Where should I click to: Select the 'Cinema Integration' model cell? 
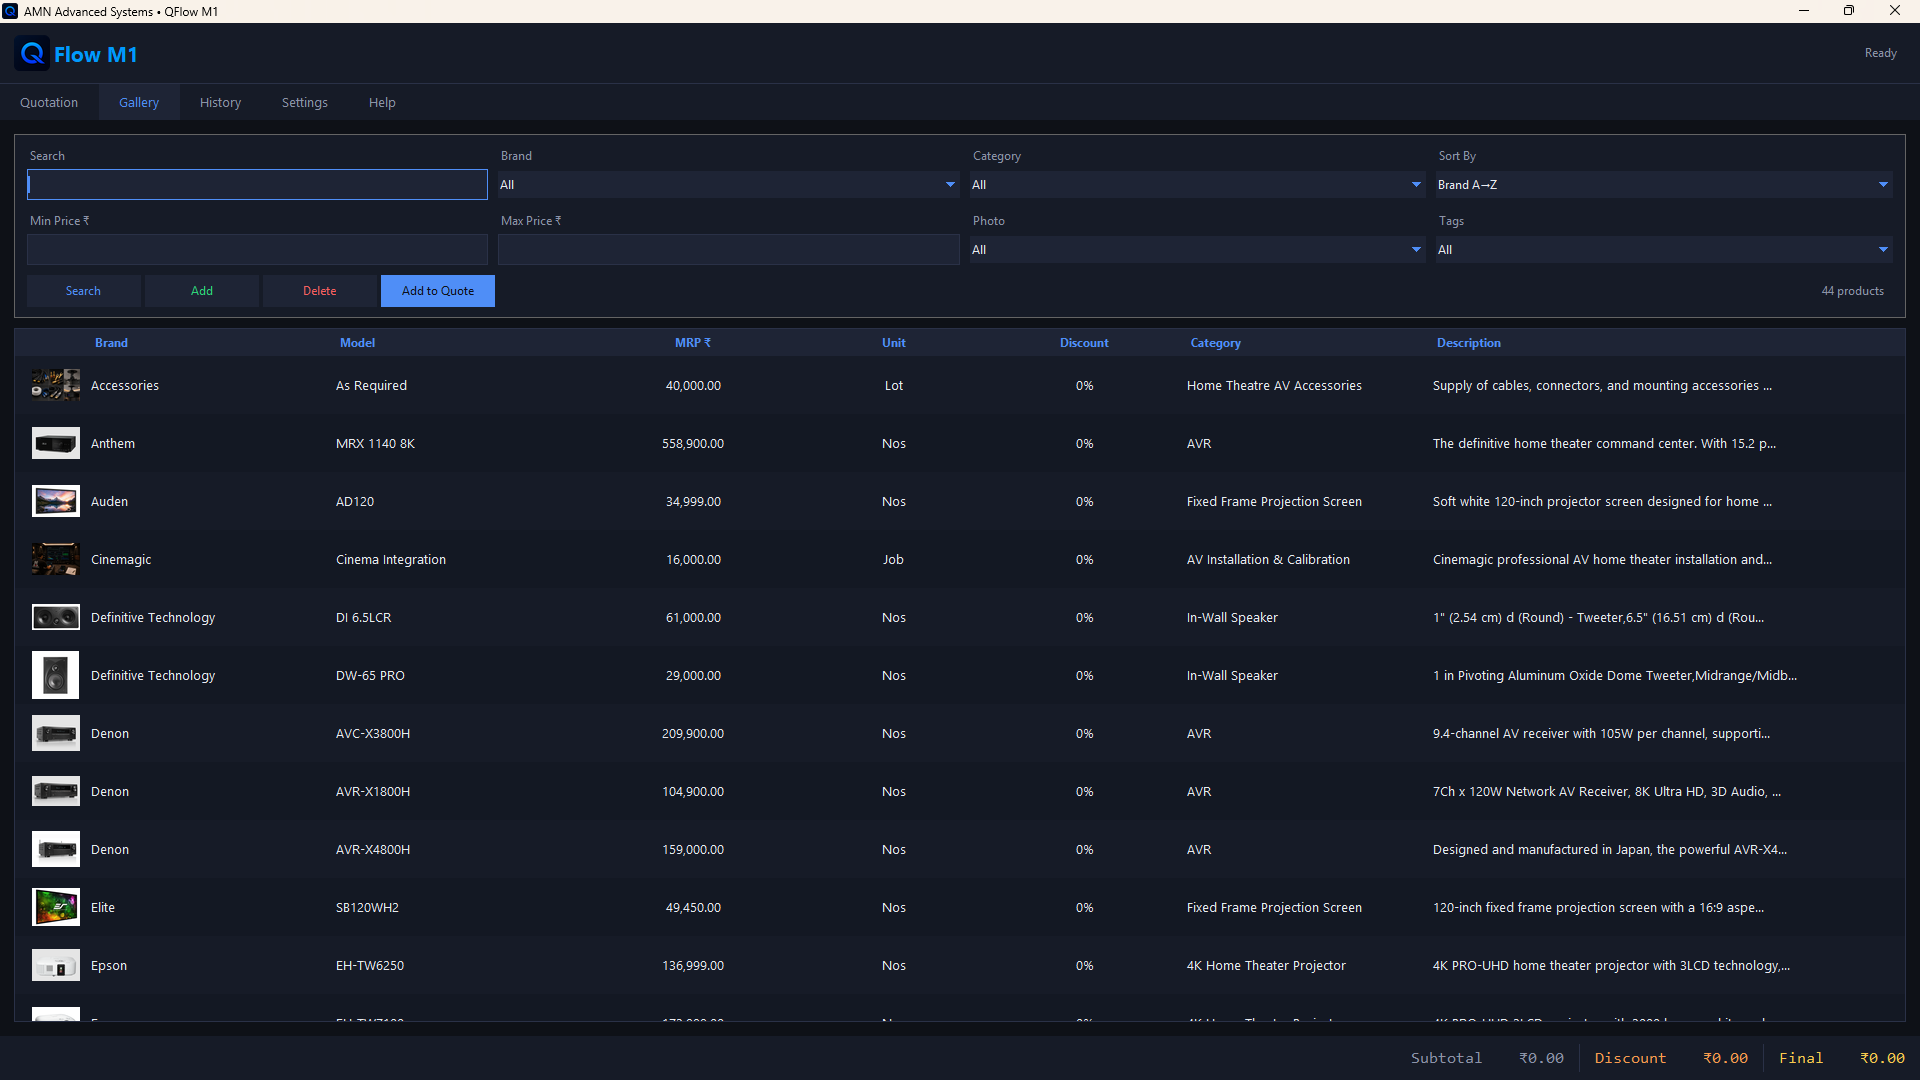[x=391, y=559]
